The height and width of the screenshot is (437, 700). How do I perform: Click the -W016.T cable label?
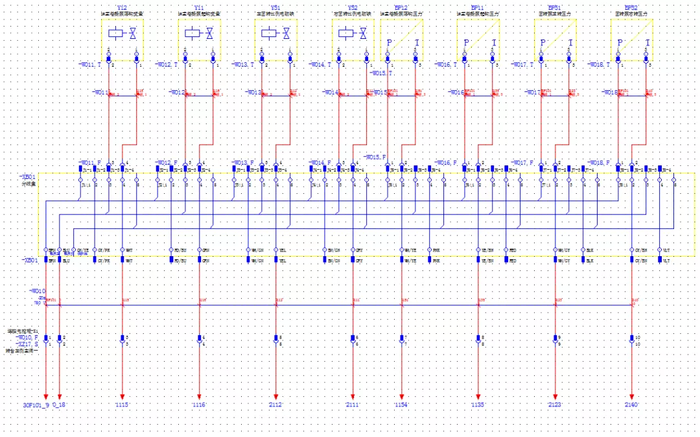coord(444,64)
